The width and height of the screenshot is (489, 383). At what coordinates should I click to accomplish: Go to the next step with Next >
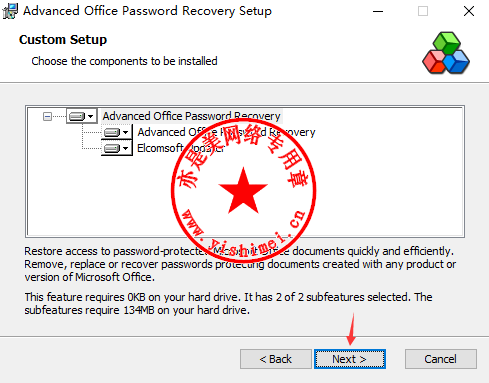(x=350, y=359)
